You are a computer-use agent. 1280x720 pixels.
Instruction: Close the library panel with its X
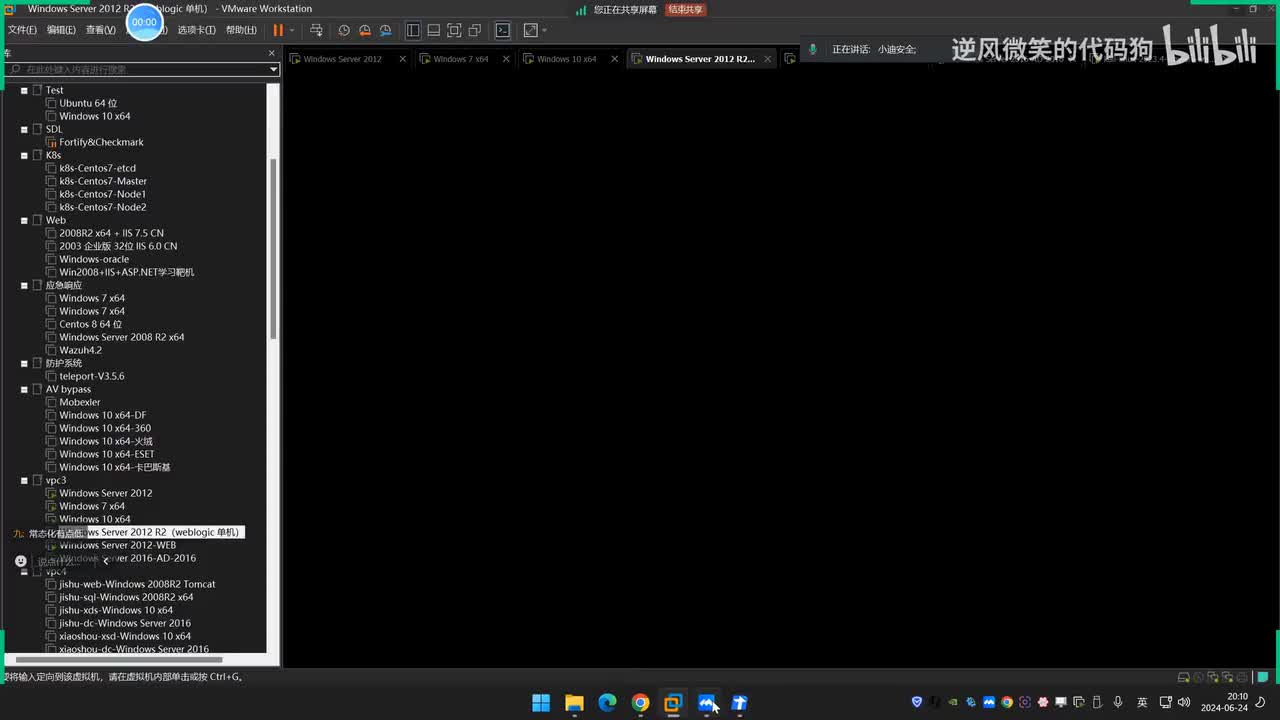point(271,53)
